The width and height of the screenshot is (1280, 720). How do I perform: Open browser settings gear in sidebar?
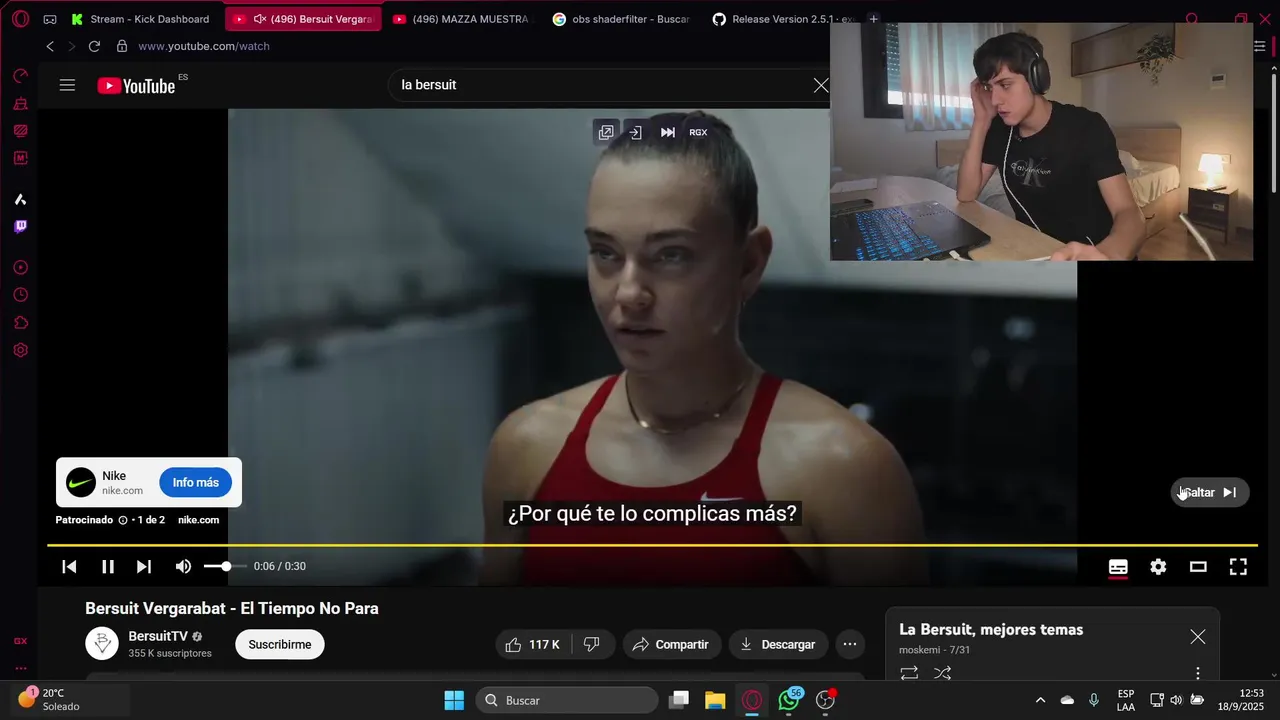click(x=20, y=350)
